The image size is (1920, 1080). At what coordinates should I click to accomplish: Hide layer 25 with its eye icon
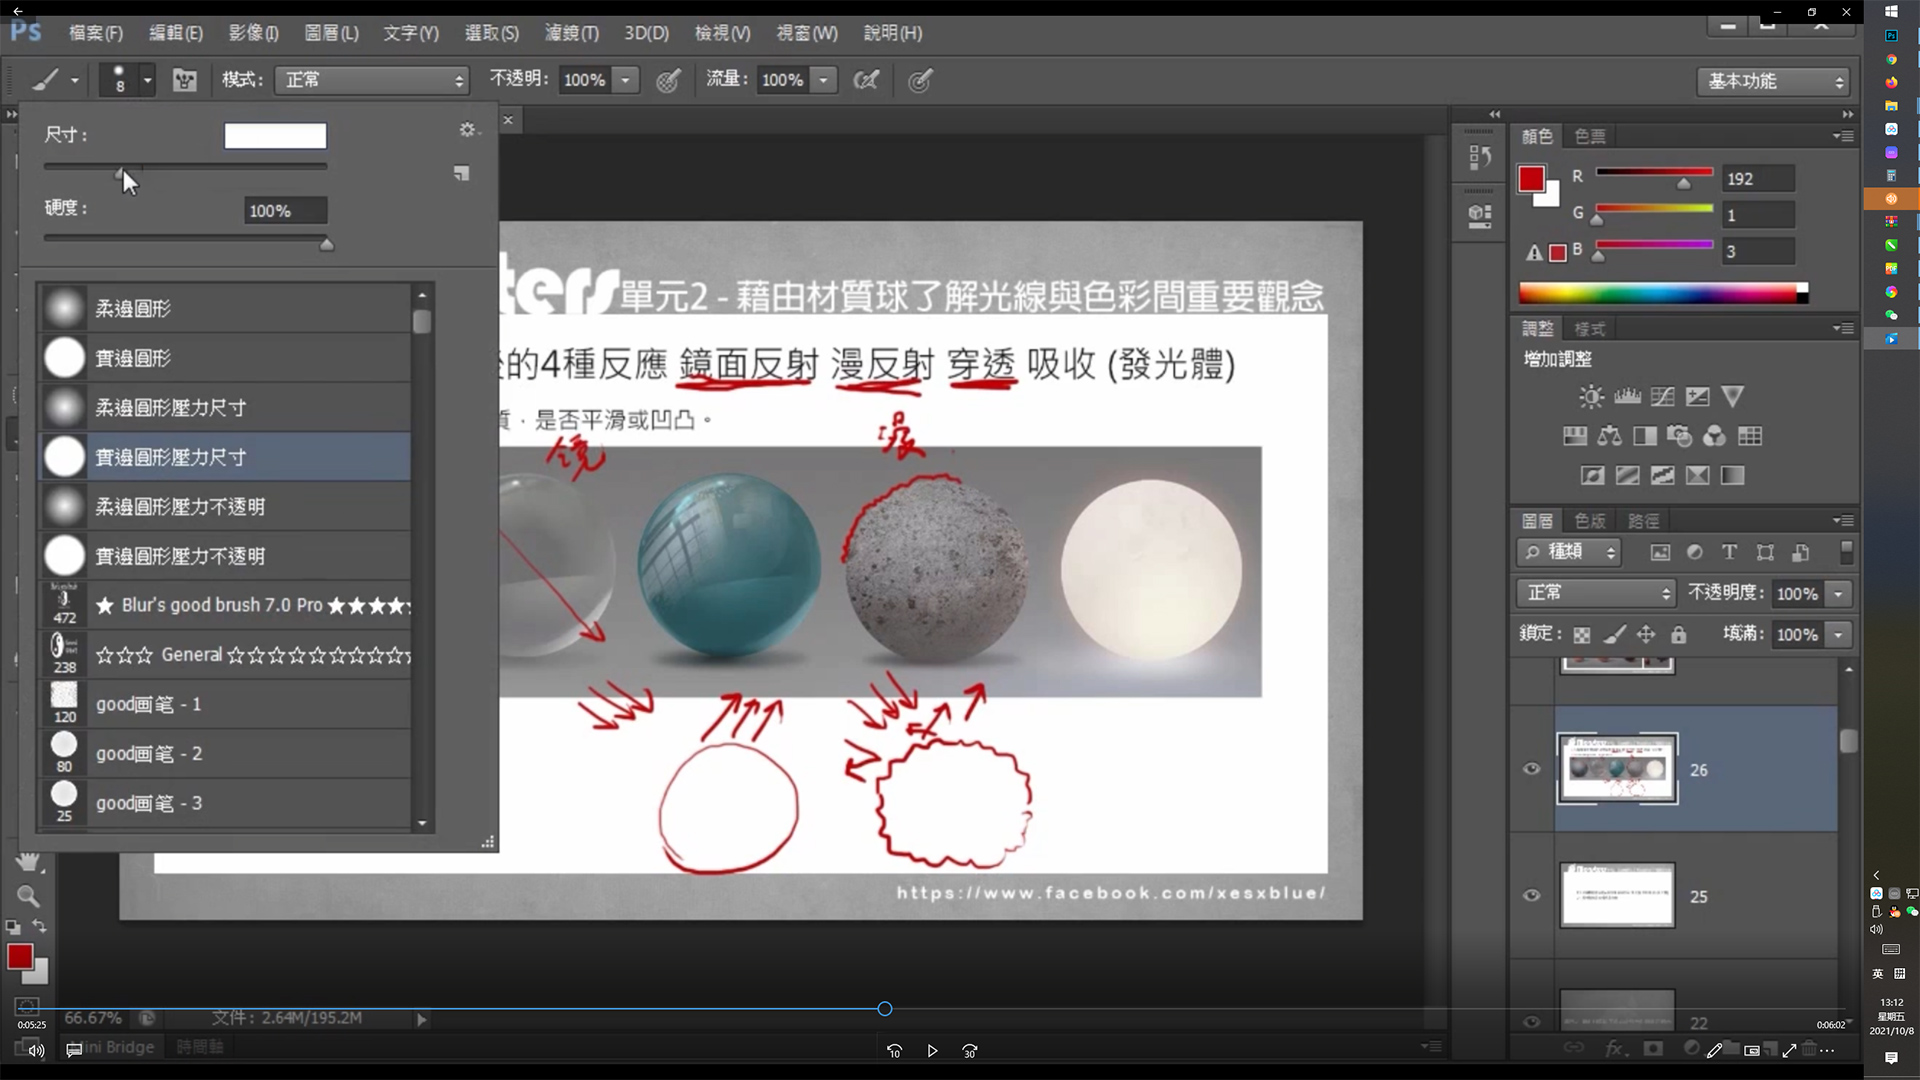pyautogui.click(x=1531, y=895)
